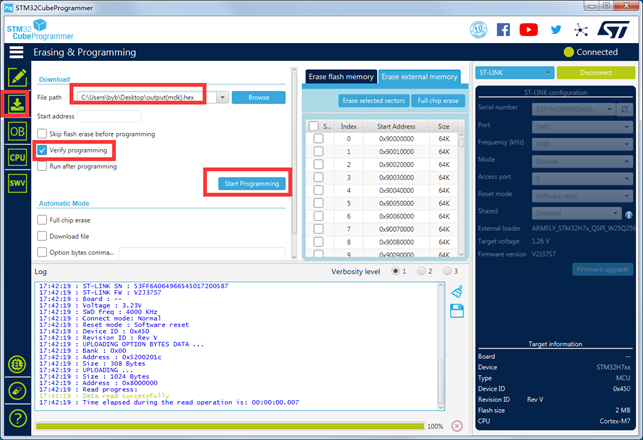
Task: Open Erasing & Programming download icon
Action: click(17, 105)
